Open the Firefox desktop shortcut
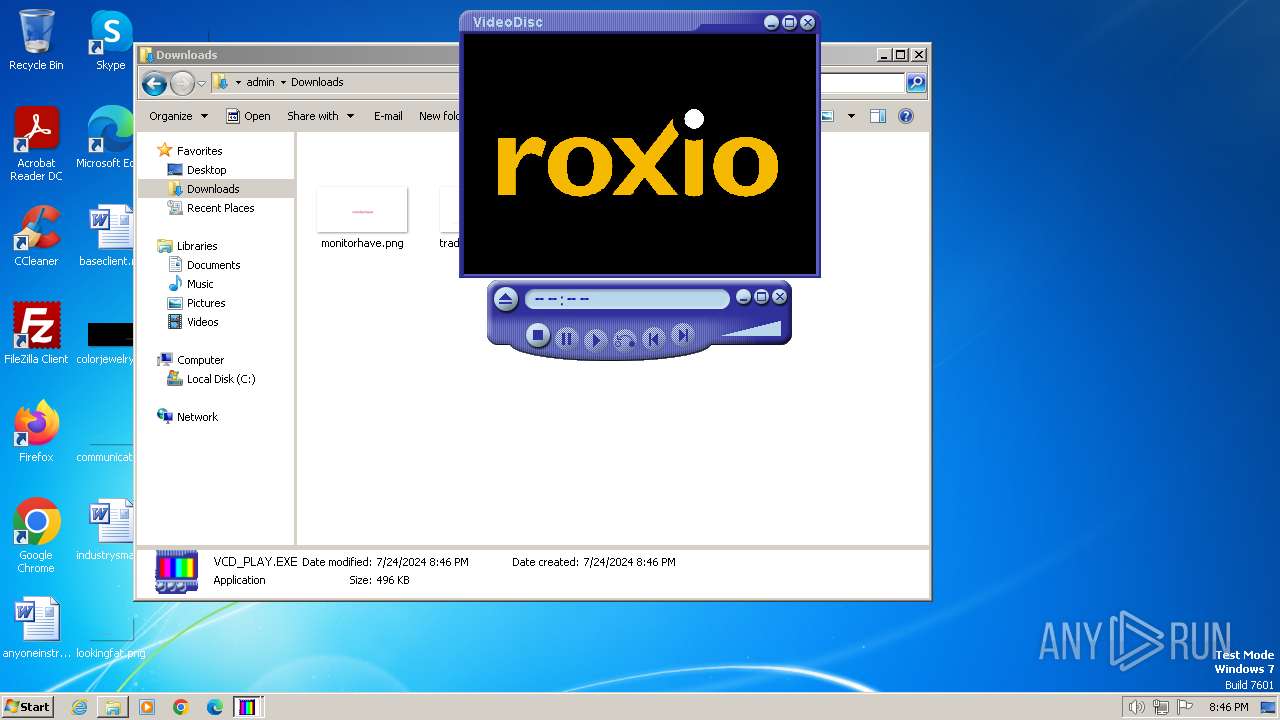Image resolution: width=1280 pixels, height=720 pixels. (x=36, y=432)
